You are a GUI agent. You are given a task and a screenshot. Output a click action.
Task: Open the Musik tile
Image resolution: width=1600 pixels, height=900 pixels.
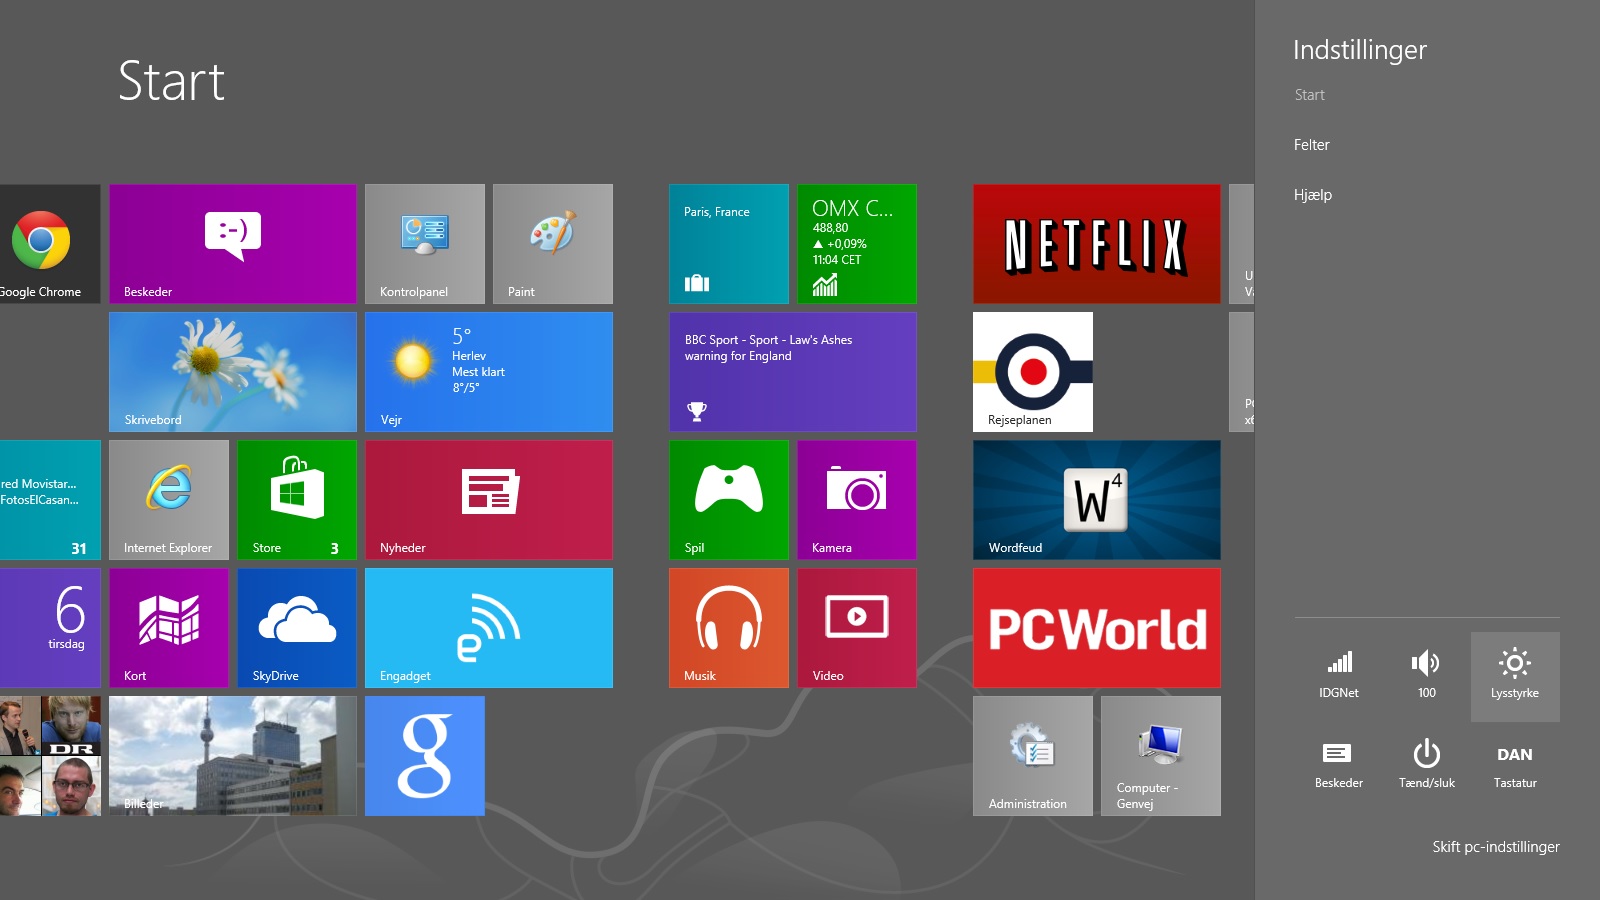tap(728, 627)
